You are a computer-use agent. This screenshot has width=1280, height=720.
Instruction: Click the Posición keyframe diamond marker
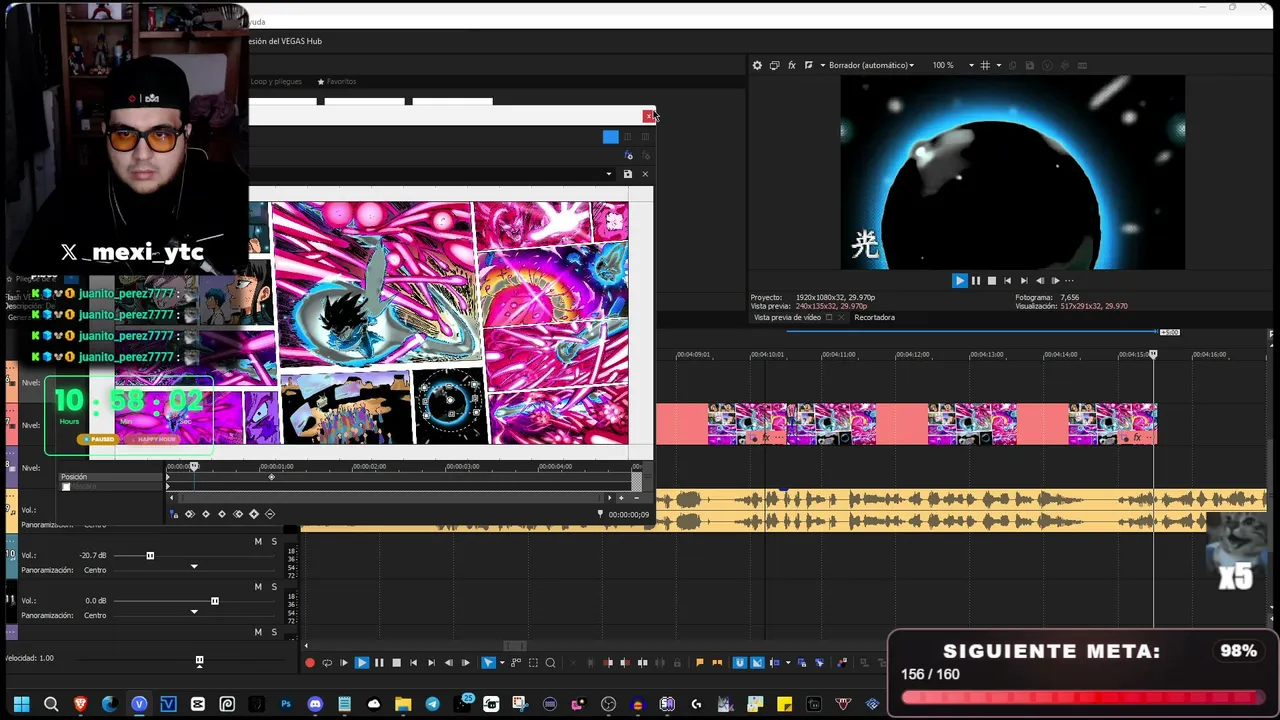coord(271,477)
